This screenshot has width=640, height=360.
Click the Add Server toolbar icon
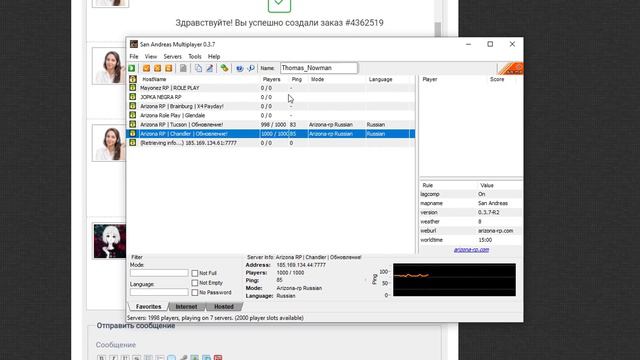pos(147,68)
